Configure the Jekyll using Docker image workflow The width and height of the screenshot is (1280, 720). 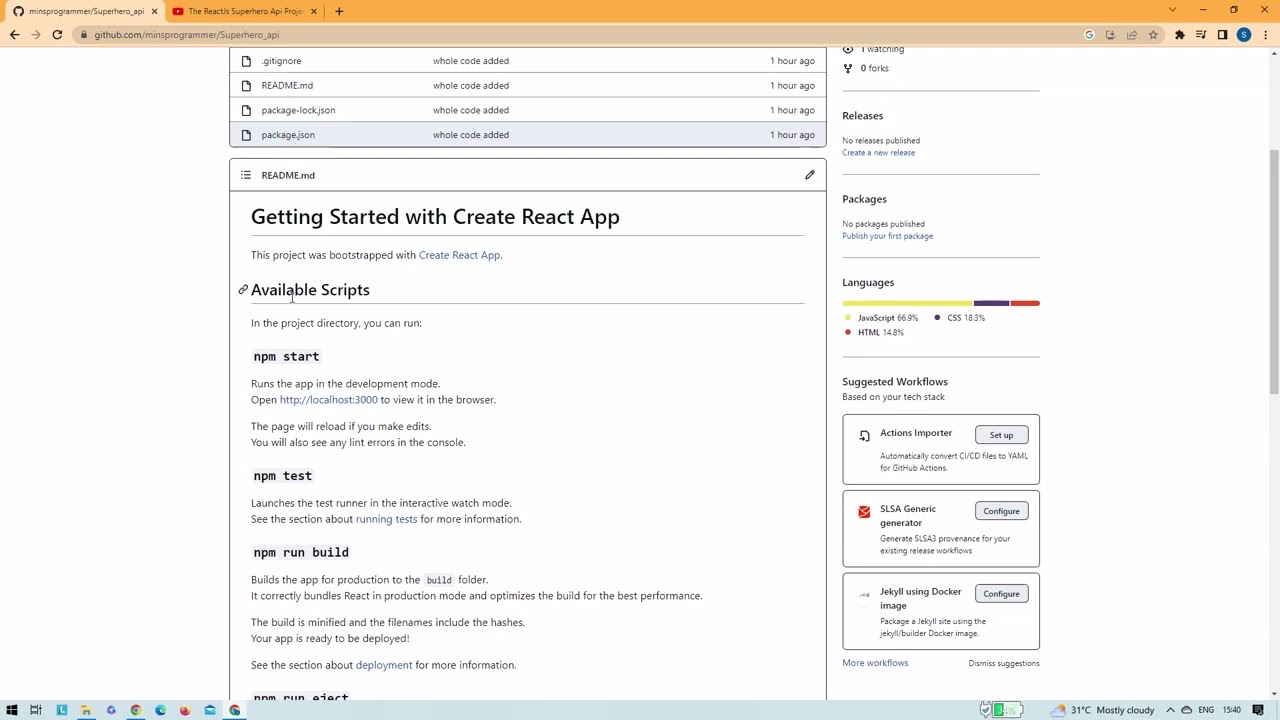1001,594
